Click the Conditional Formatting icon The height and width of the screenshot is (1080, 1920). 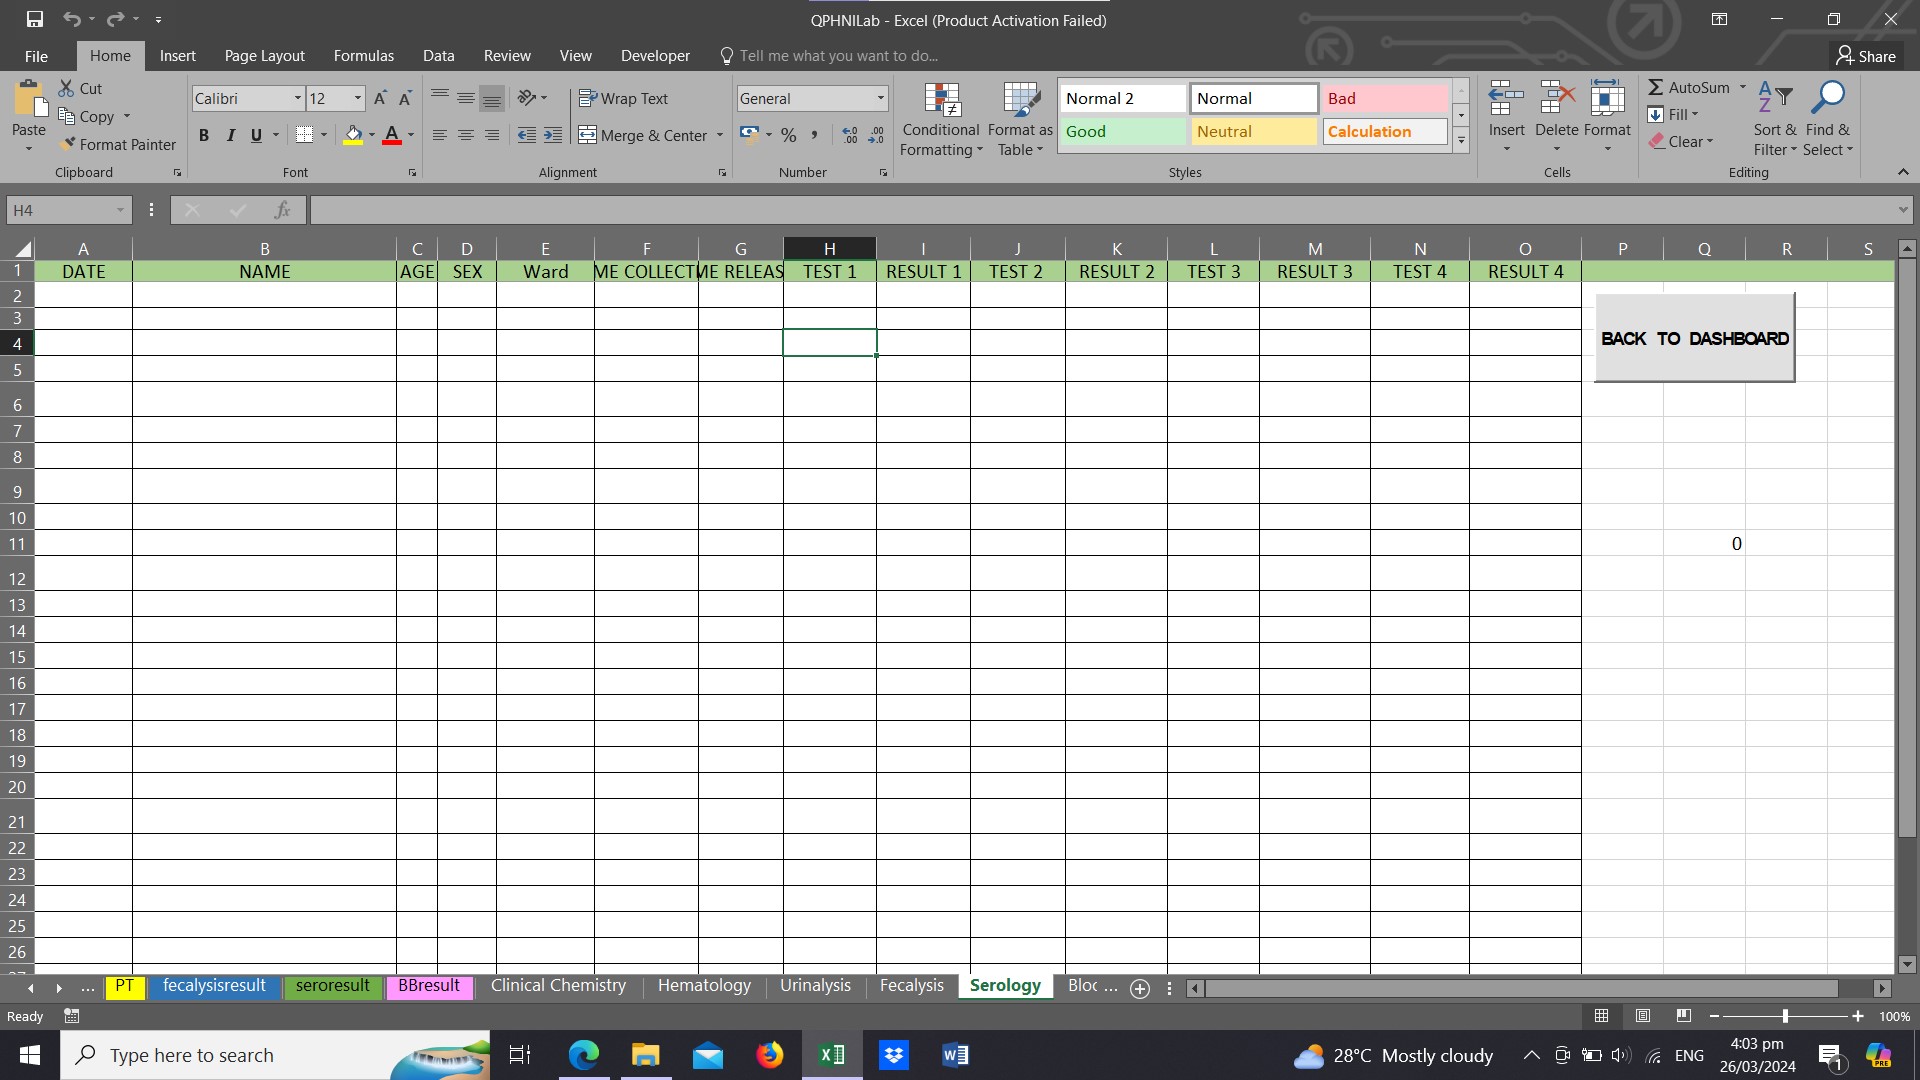pos(941,100)
